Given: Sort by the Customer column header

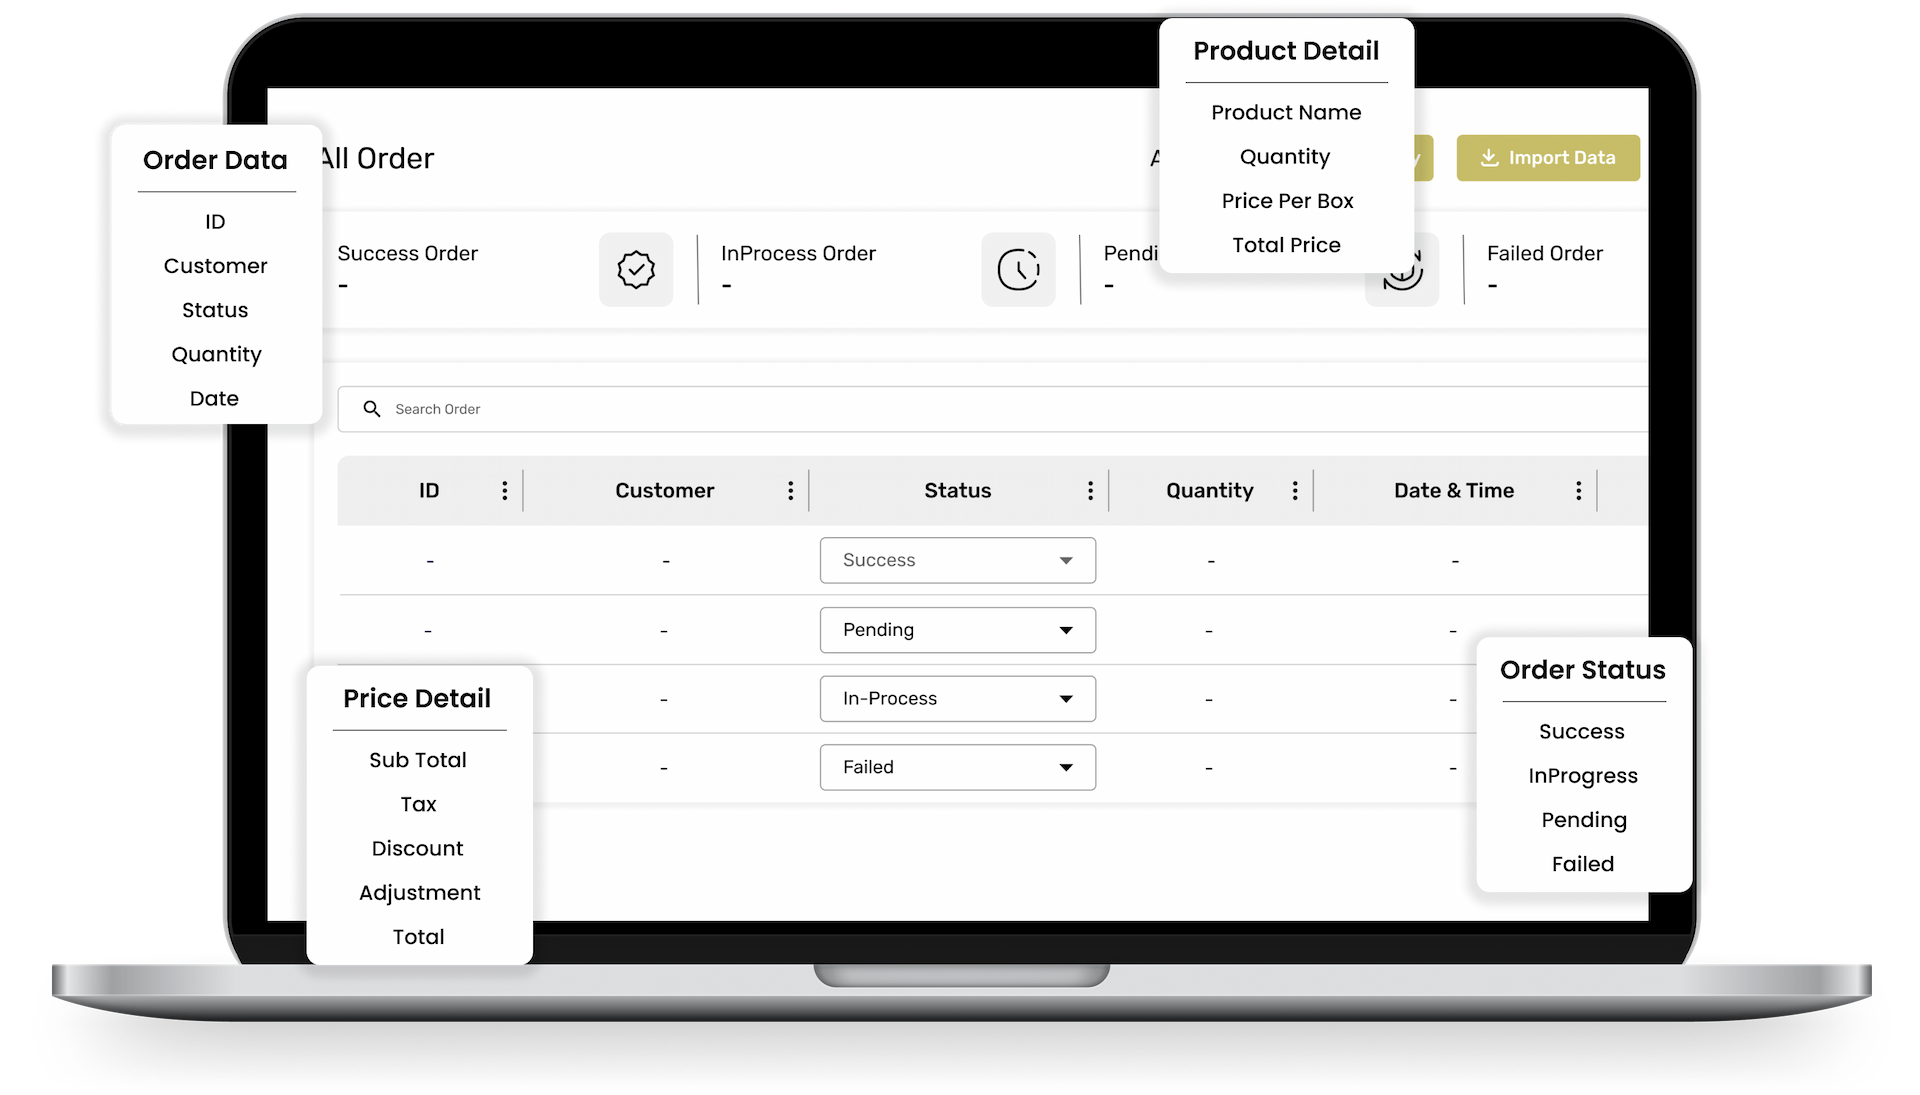Looking at the screenshot, I should point(664,491).
